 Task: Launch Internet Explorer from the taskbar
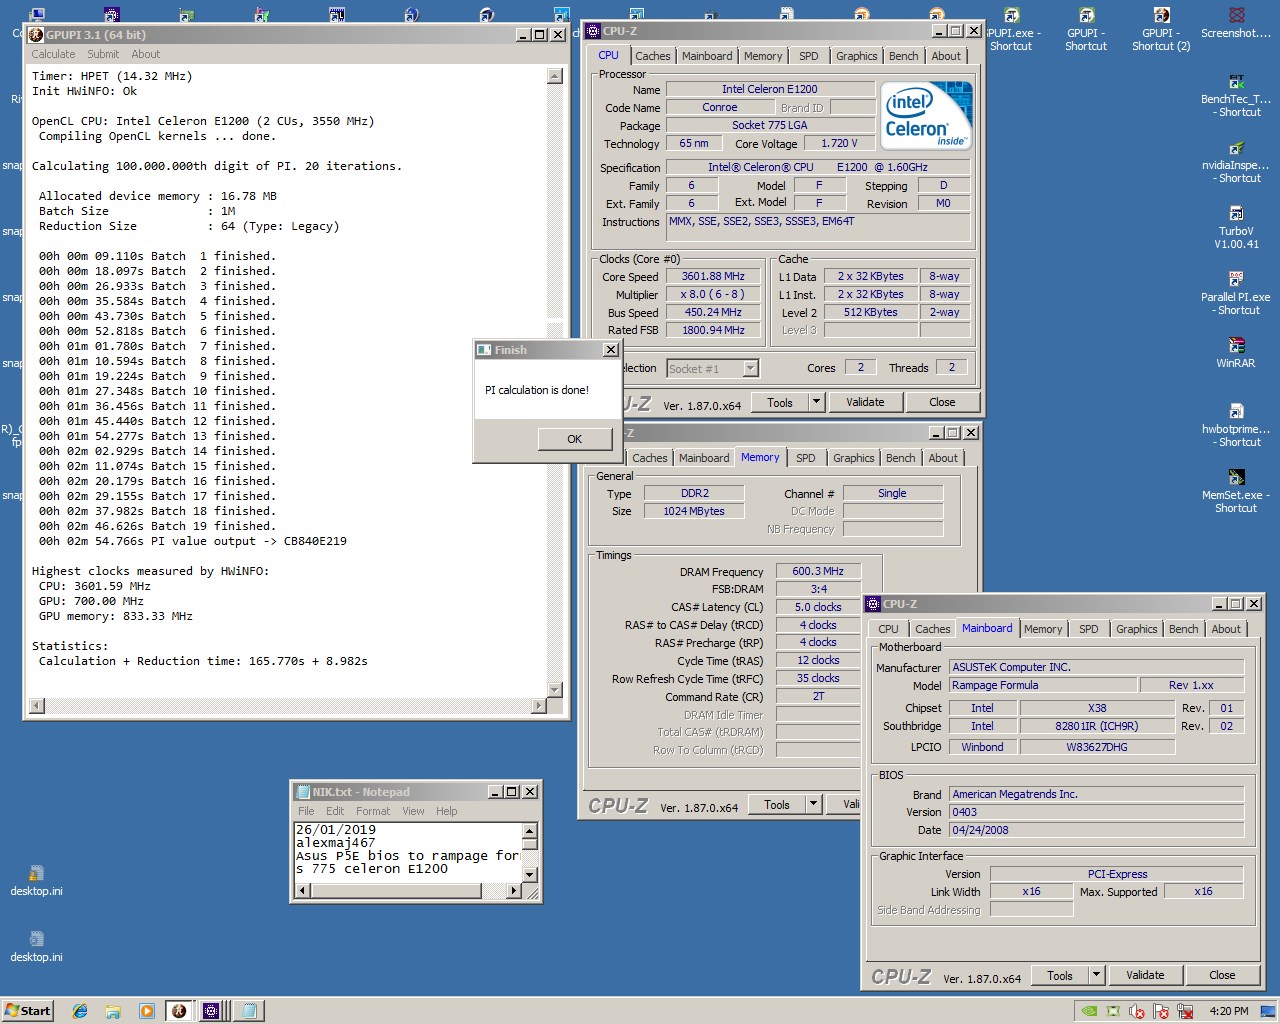(80, 1011)
